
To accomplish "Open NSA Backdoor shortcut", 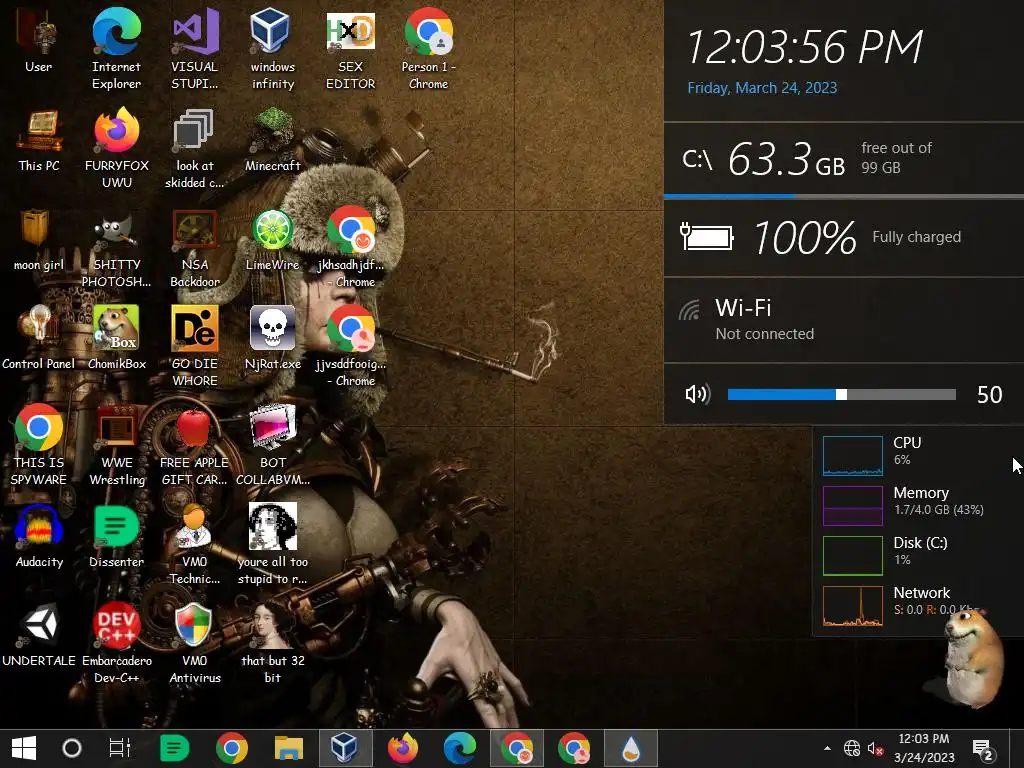I will point(195,248).
